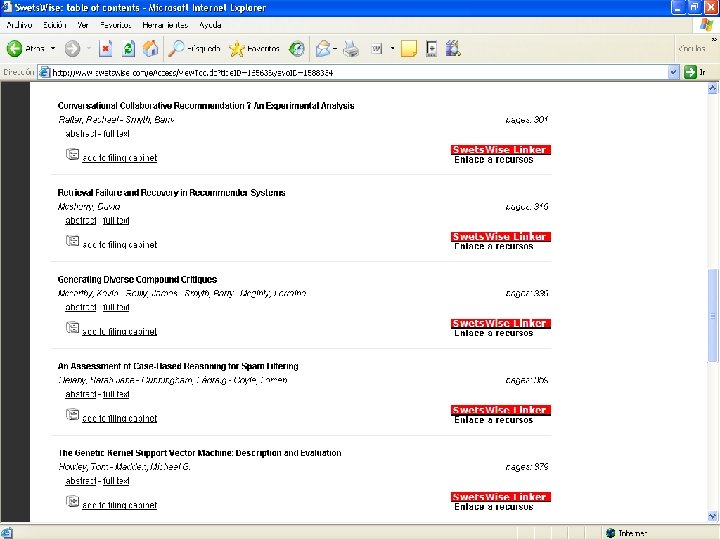Open abstract of Retrieval Failure and Recovery
Screen dimensions: 720x540
click(80, 220)
